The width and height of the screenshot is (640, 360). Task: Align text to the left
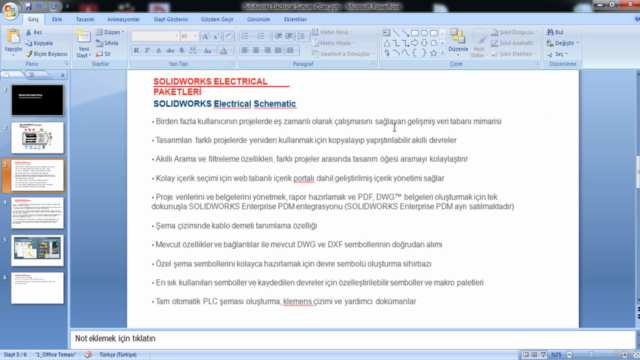245,50
